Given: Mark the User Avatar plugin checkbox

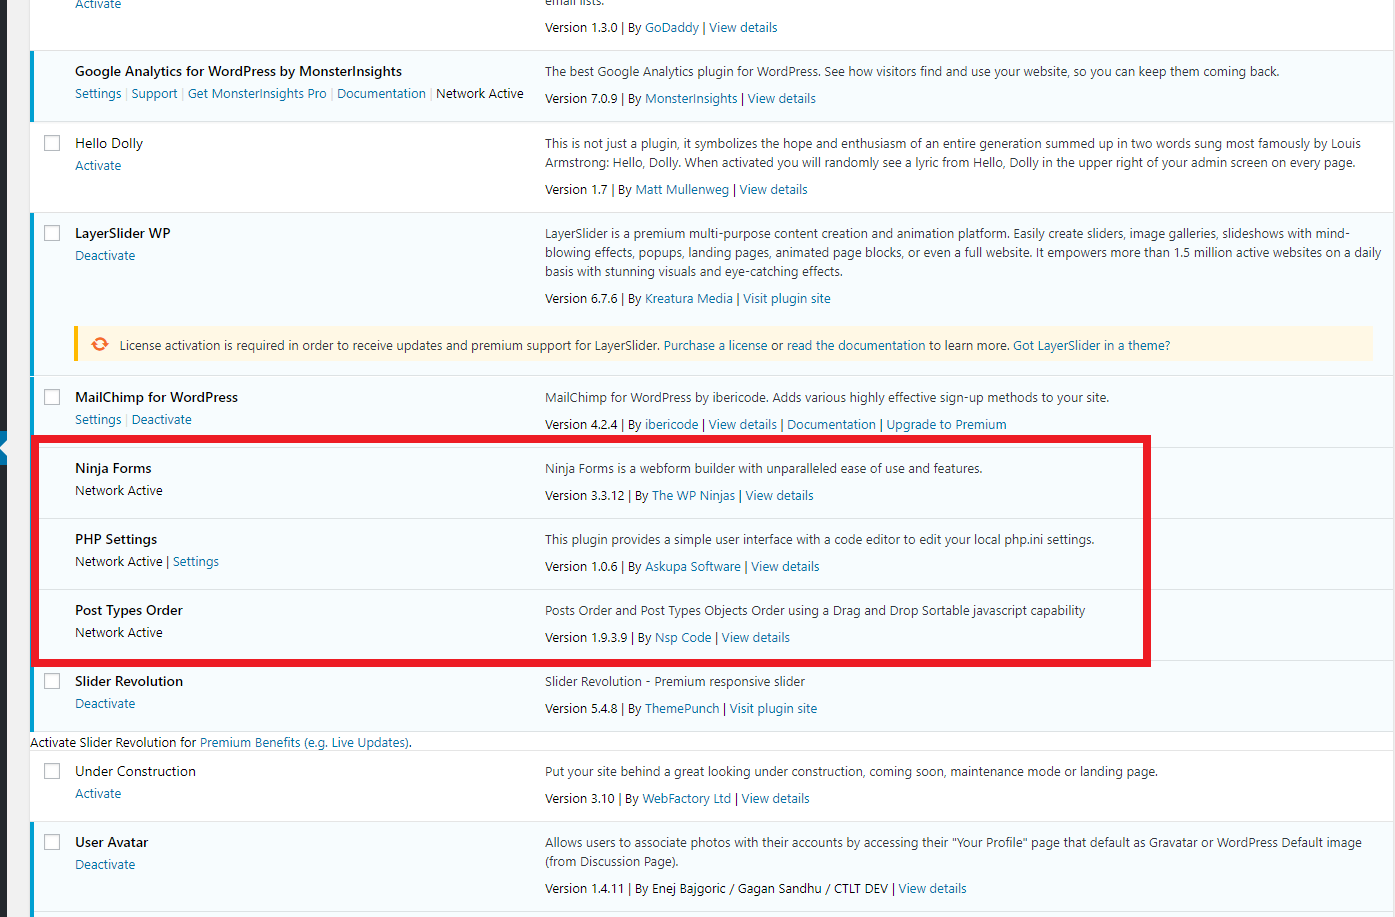Looking at the screenshot, I should coord(52,842).
